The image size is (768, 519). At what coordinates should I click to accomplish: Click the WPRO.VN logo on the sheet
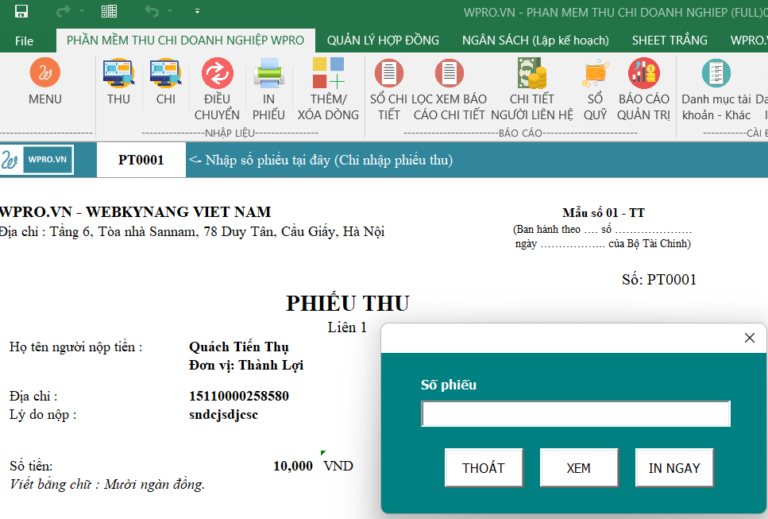37,160
